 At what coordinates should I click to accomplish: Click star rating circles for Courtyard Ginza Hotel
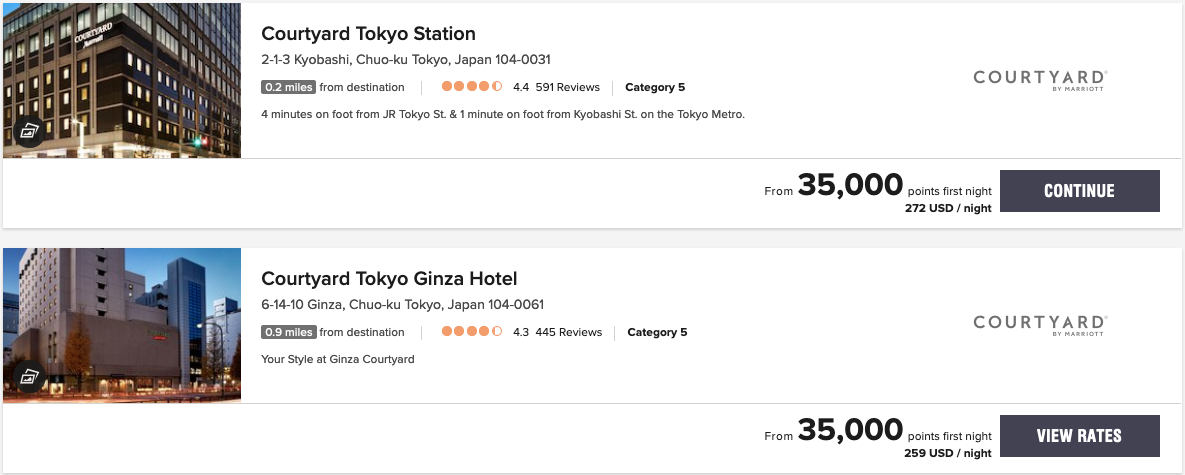pyautogui.click(x=472, y=332)
